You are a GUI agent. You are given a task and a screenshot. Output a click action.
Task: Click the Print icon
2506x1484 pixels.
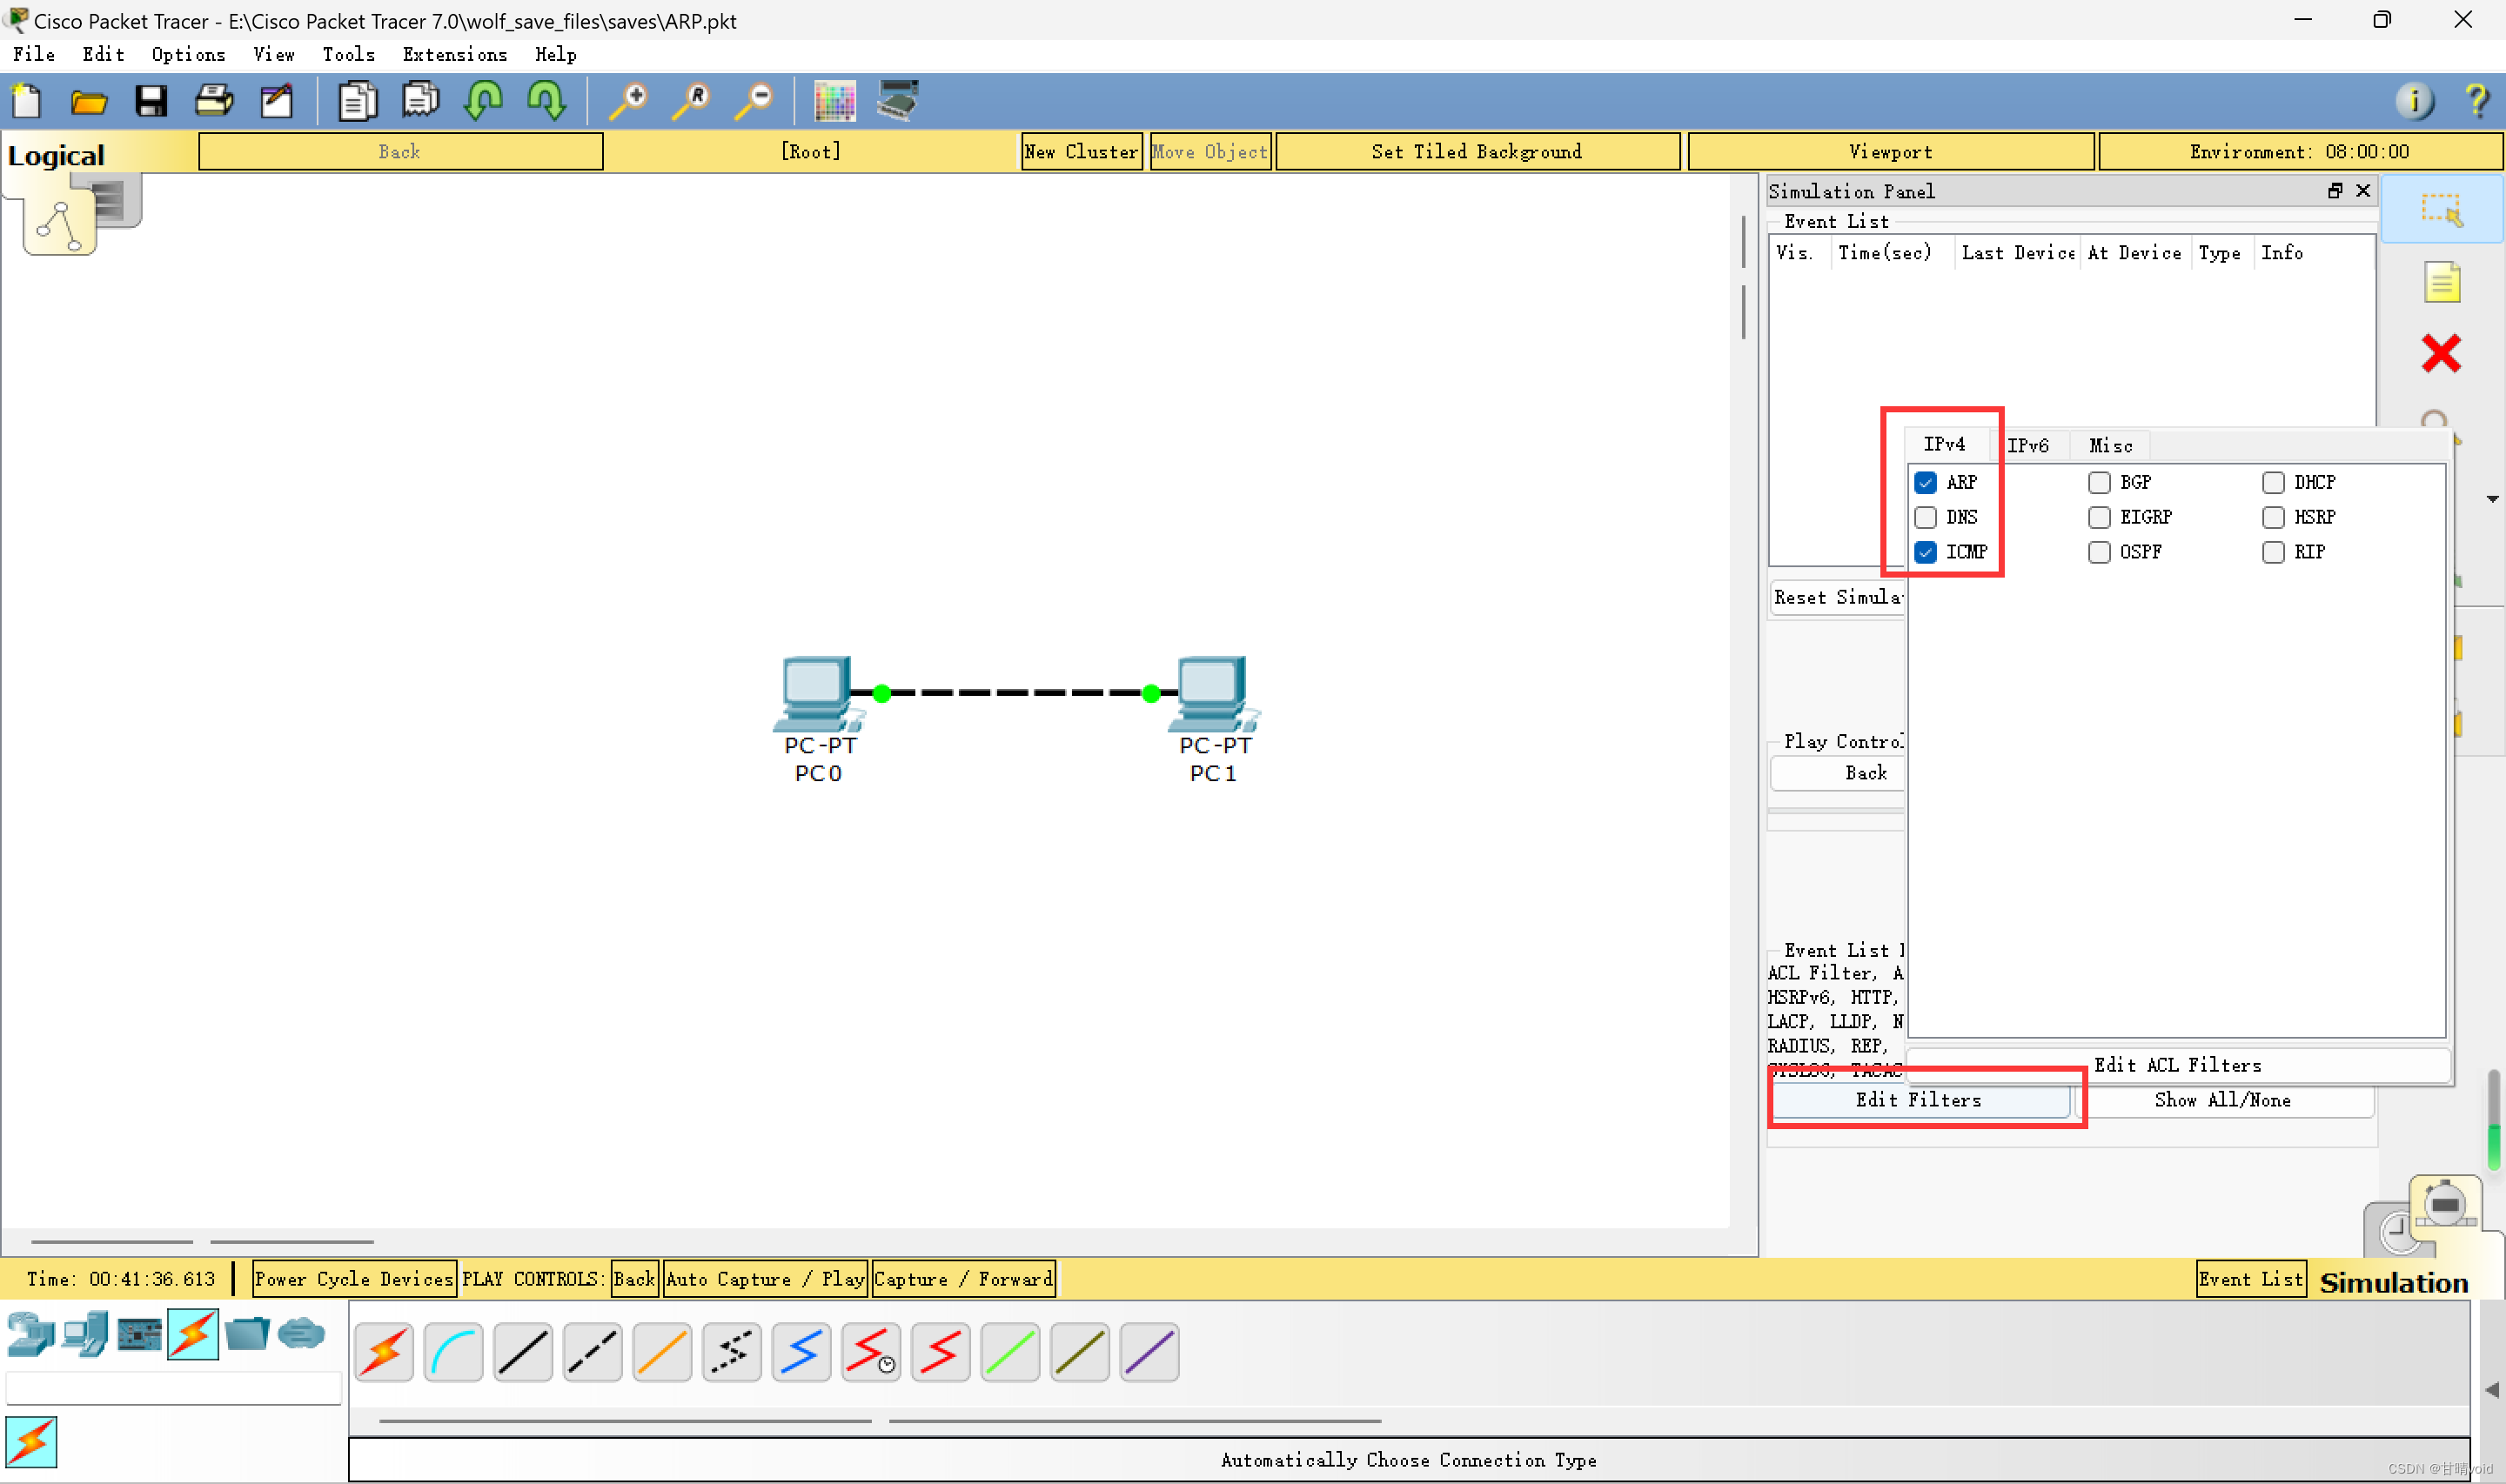point(213,101)
